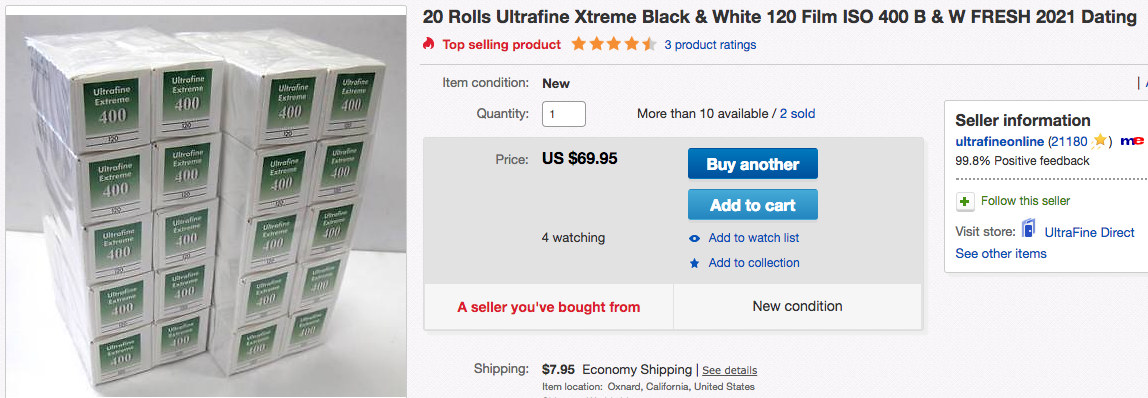This screenshot has width=1148, height=398.
Task: Click the star icon beside Add to collection
Action: pyautogui.click(x=695, y=263)
